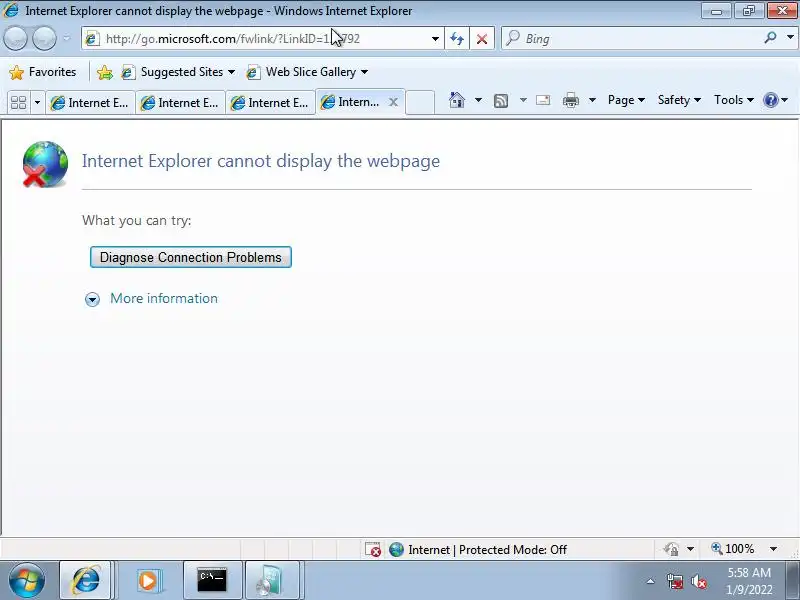Click the IE logo in title bar
This screenshot has height=600, width=800.
pyautogui.click(x=11, y=10)
